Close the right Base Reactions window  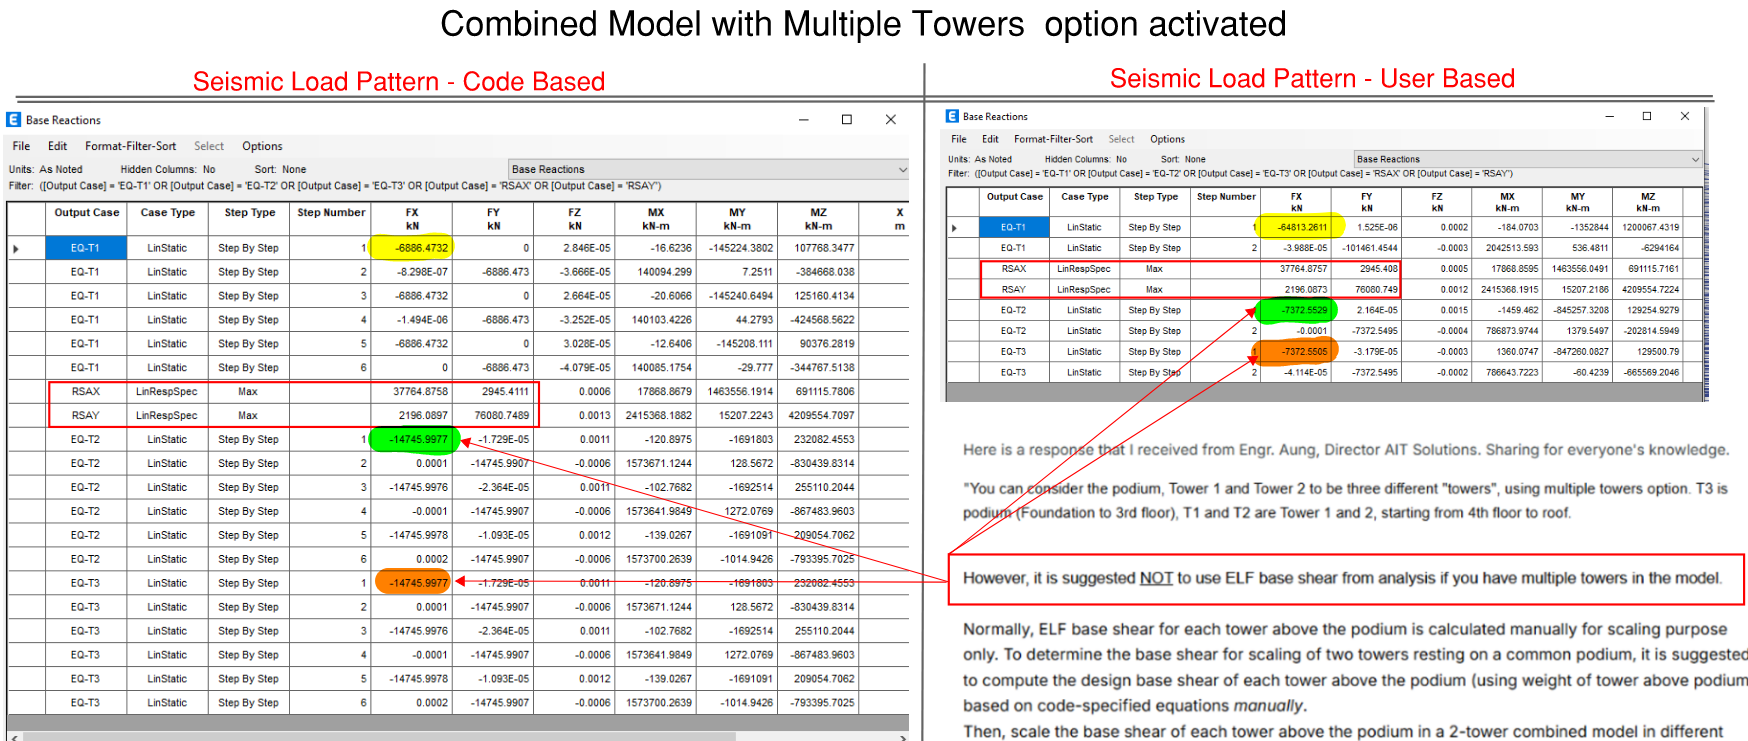coord(1685,116)
